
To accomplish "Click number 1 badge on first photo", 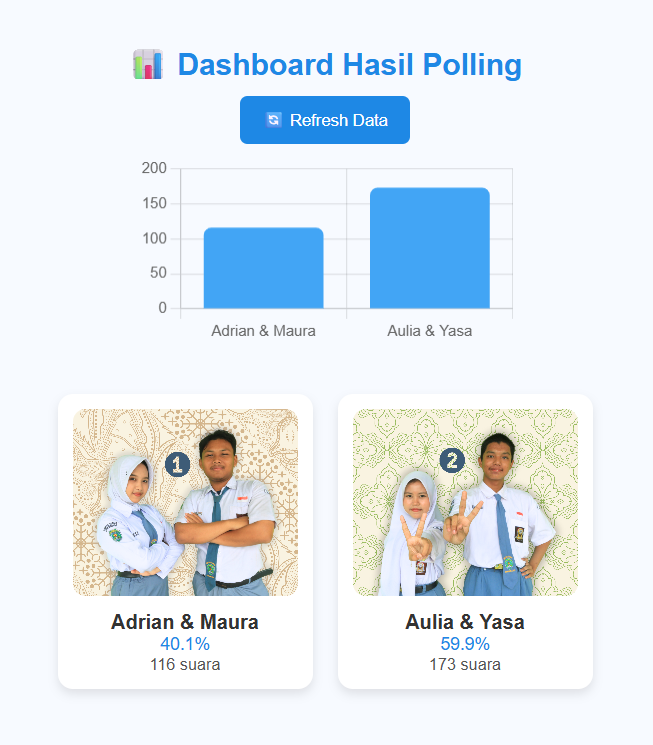I will click(177, 464).
